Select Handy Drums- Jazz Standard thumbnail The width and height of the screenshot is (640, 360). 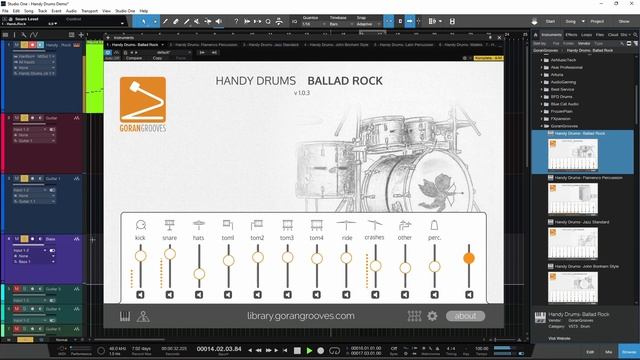click(x=573, y=243)
